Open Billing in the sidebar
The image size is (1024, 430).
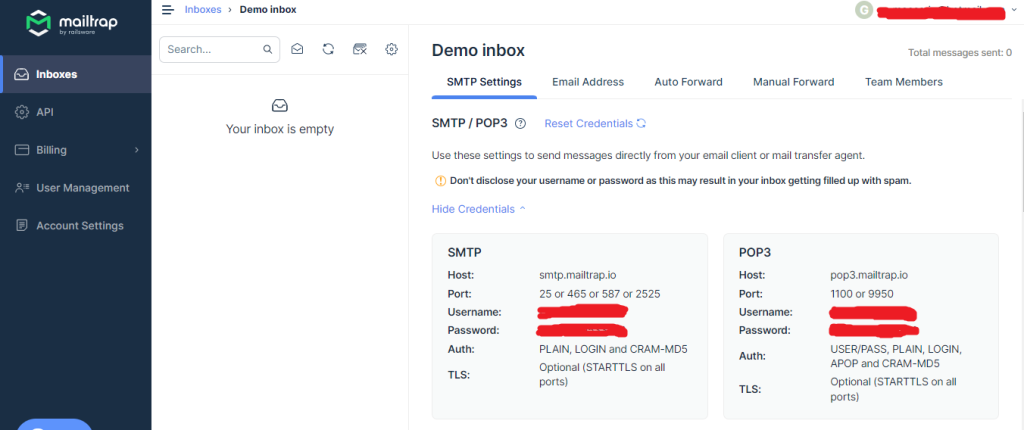76,150
